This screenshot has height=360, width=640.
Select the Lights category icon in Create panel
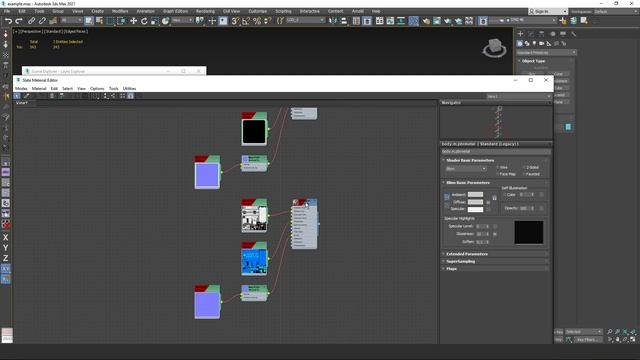[534, 43]
